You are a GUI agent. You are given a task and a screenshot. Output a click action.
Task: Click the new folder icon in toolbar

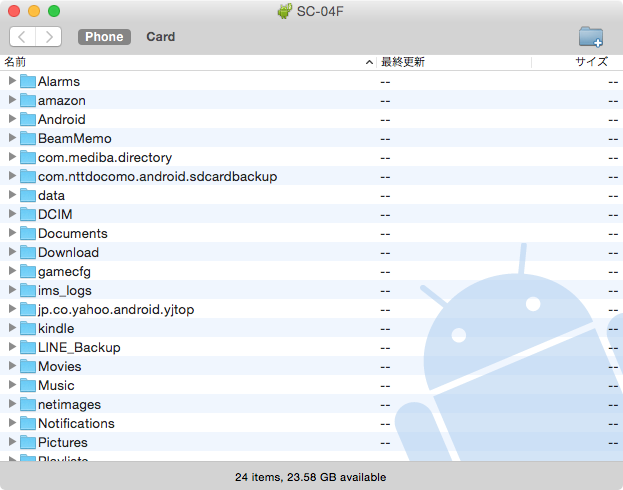coord(591,37)
